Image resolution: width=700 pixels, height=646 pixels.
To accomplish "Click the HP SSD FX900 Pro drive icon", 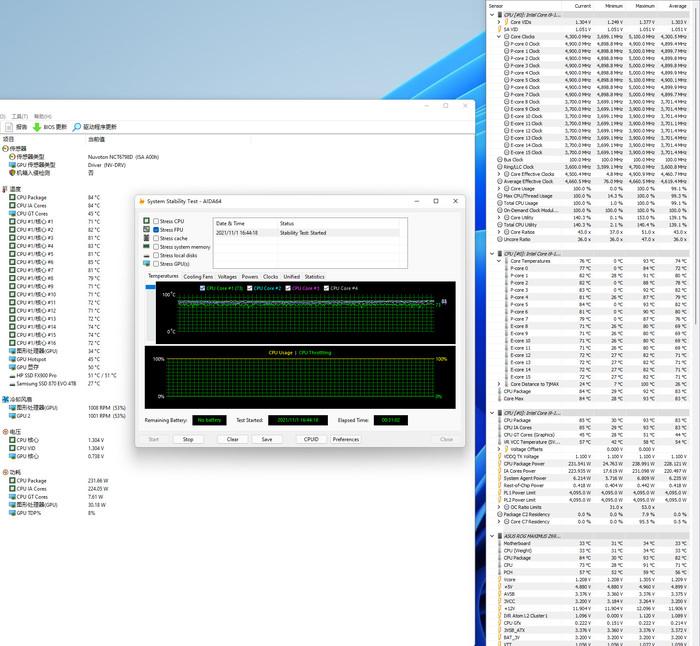I will [12, 375].
